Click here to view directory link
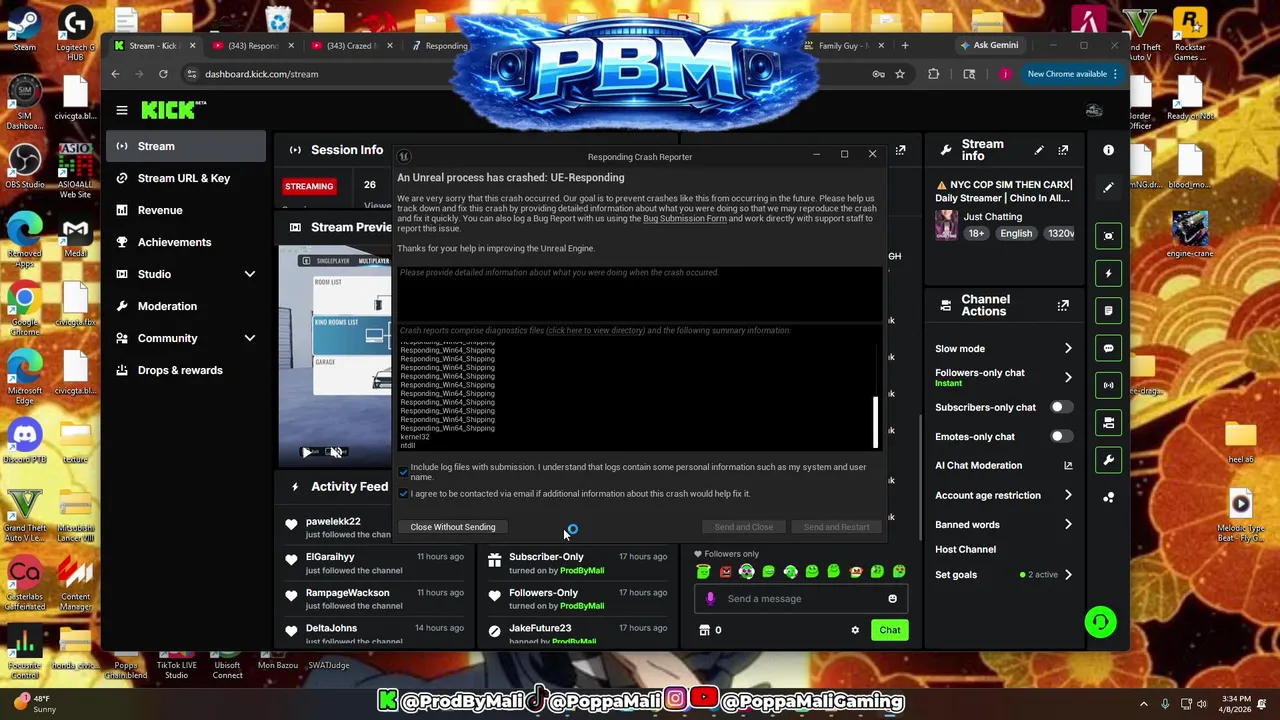The width and height of the screenshot is (1280, 720). (x=595, y=330)
